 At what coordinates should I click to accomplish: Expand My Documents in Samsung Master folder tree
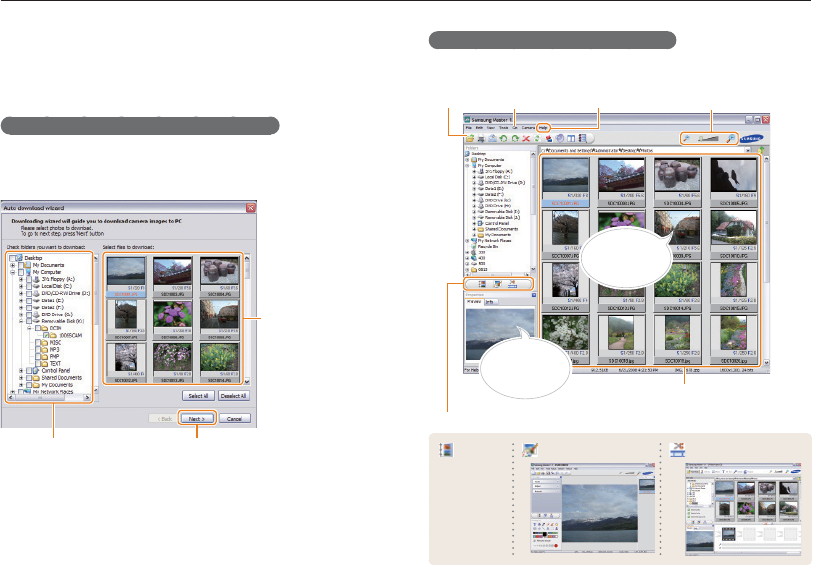pyautogui.click(x=468, y=160)
